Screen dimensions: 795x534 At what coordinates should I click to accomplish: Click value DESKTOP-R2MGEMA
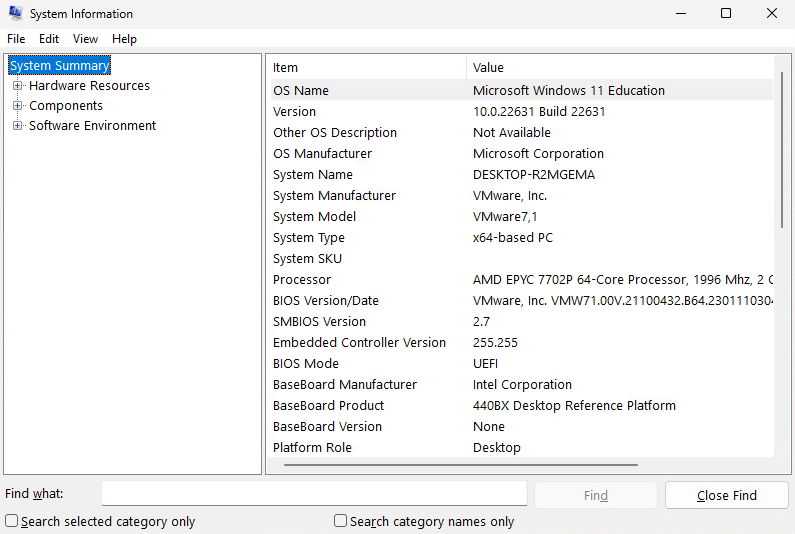(533, 174)
